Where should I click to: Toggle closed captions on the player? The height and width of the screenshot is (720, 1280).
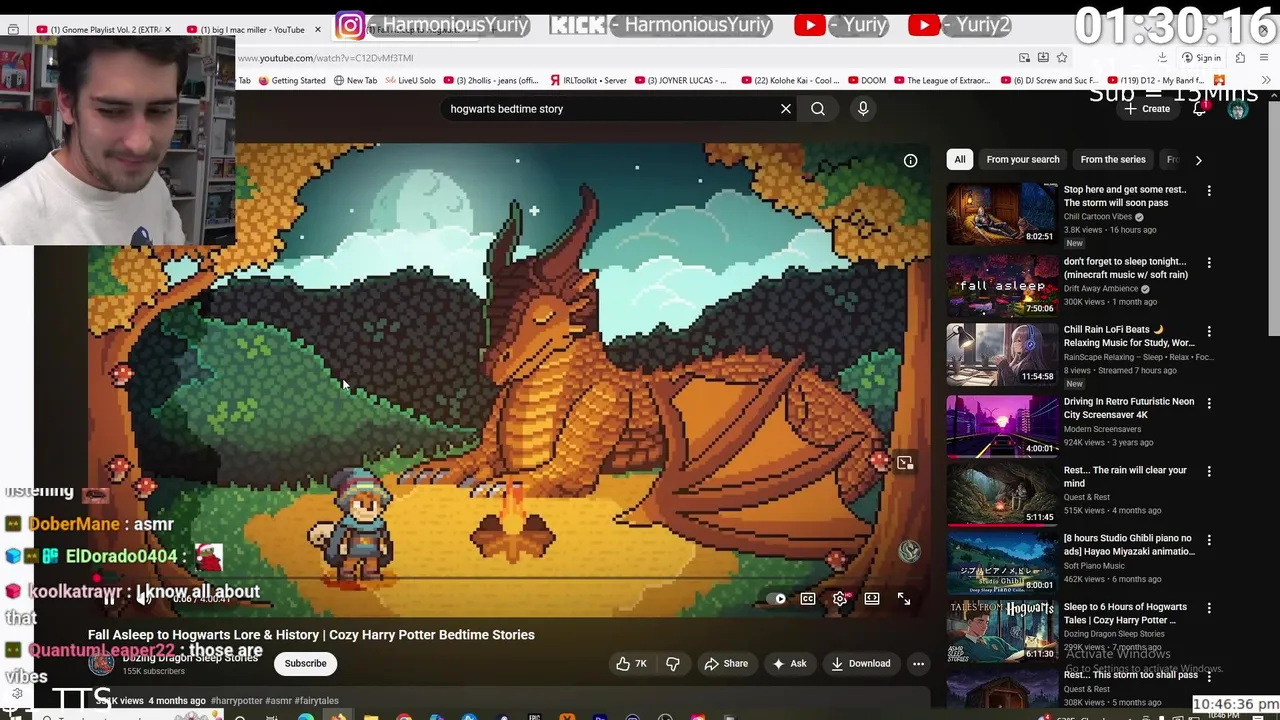(x=808, y=599)
